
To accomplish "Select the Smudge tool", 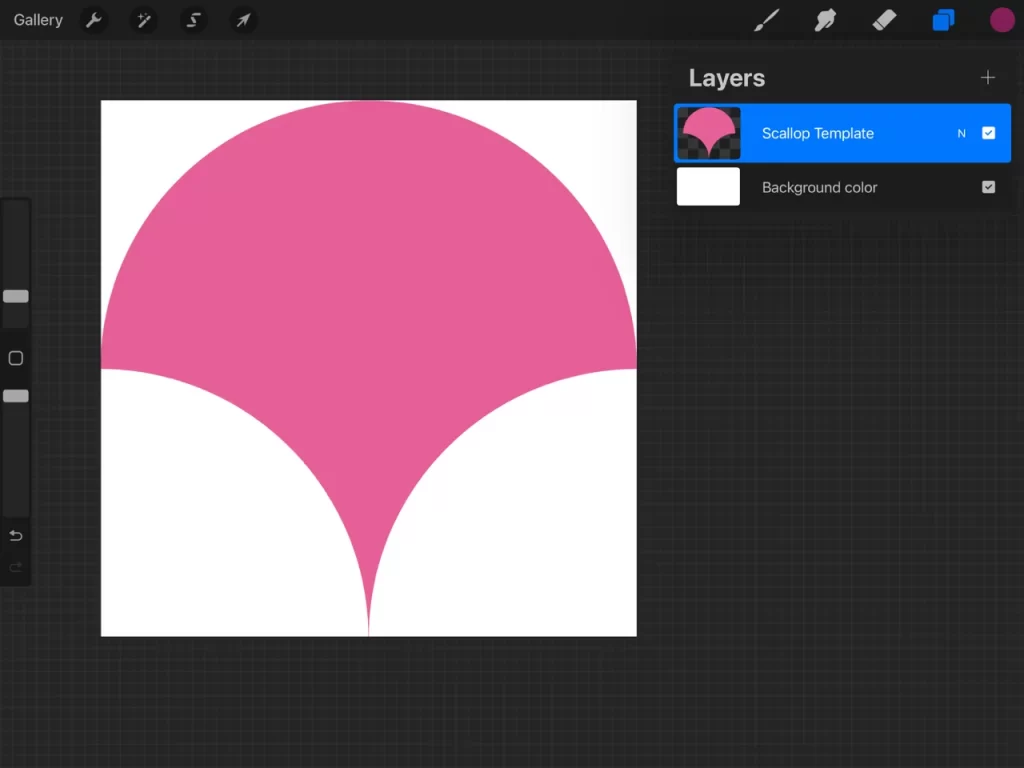I will 825,20.
